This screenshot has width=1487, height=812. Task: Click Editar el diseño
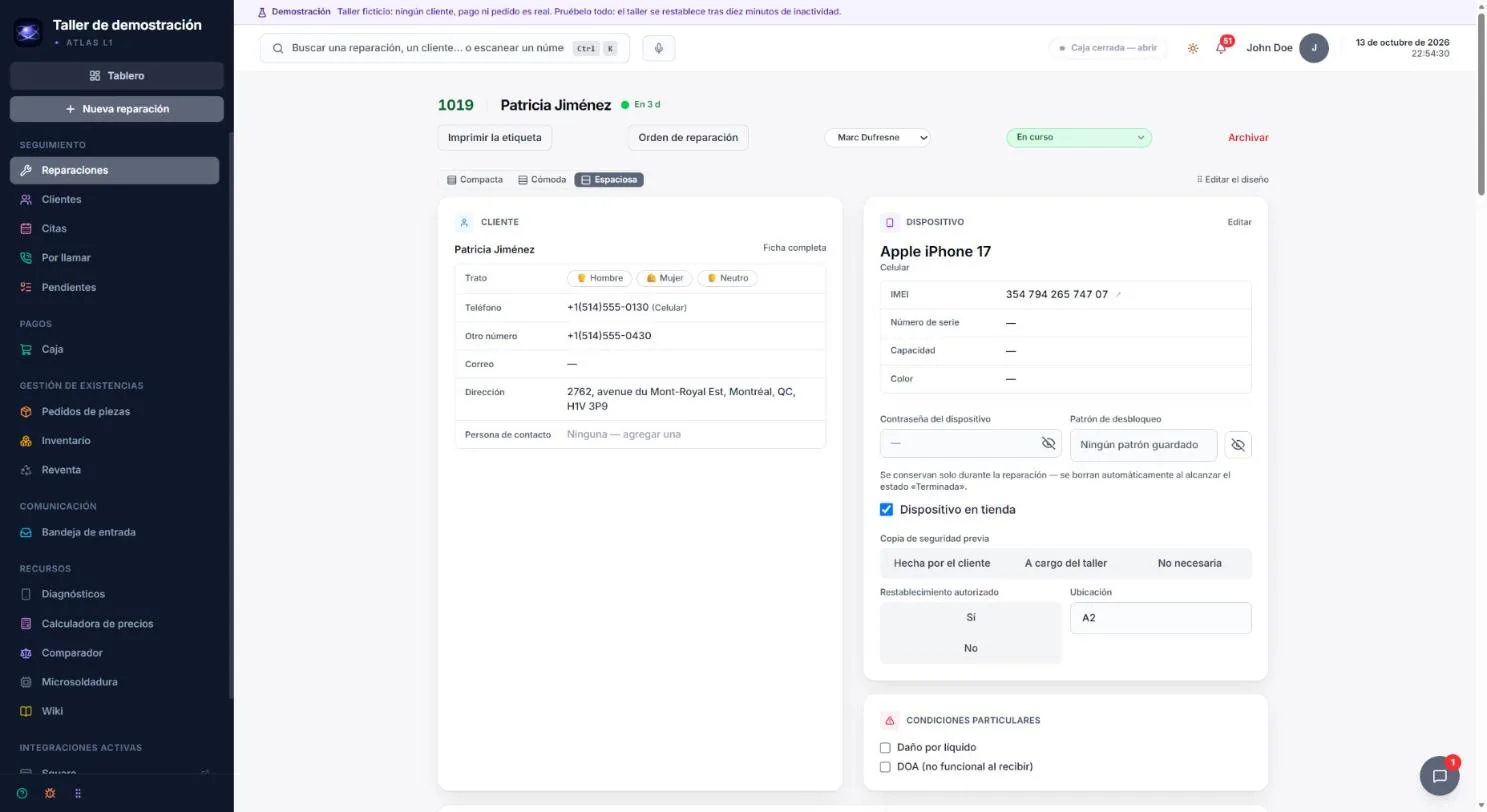pos(1233,180)
